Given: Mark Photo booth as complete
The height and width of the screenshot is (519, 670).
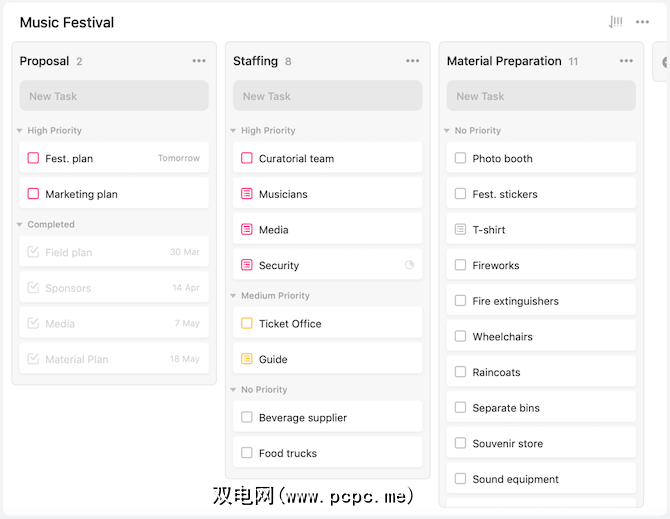Looking at the screenshot, I should pos(460,158).
